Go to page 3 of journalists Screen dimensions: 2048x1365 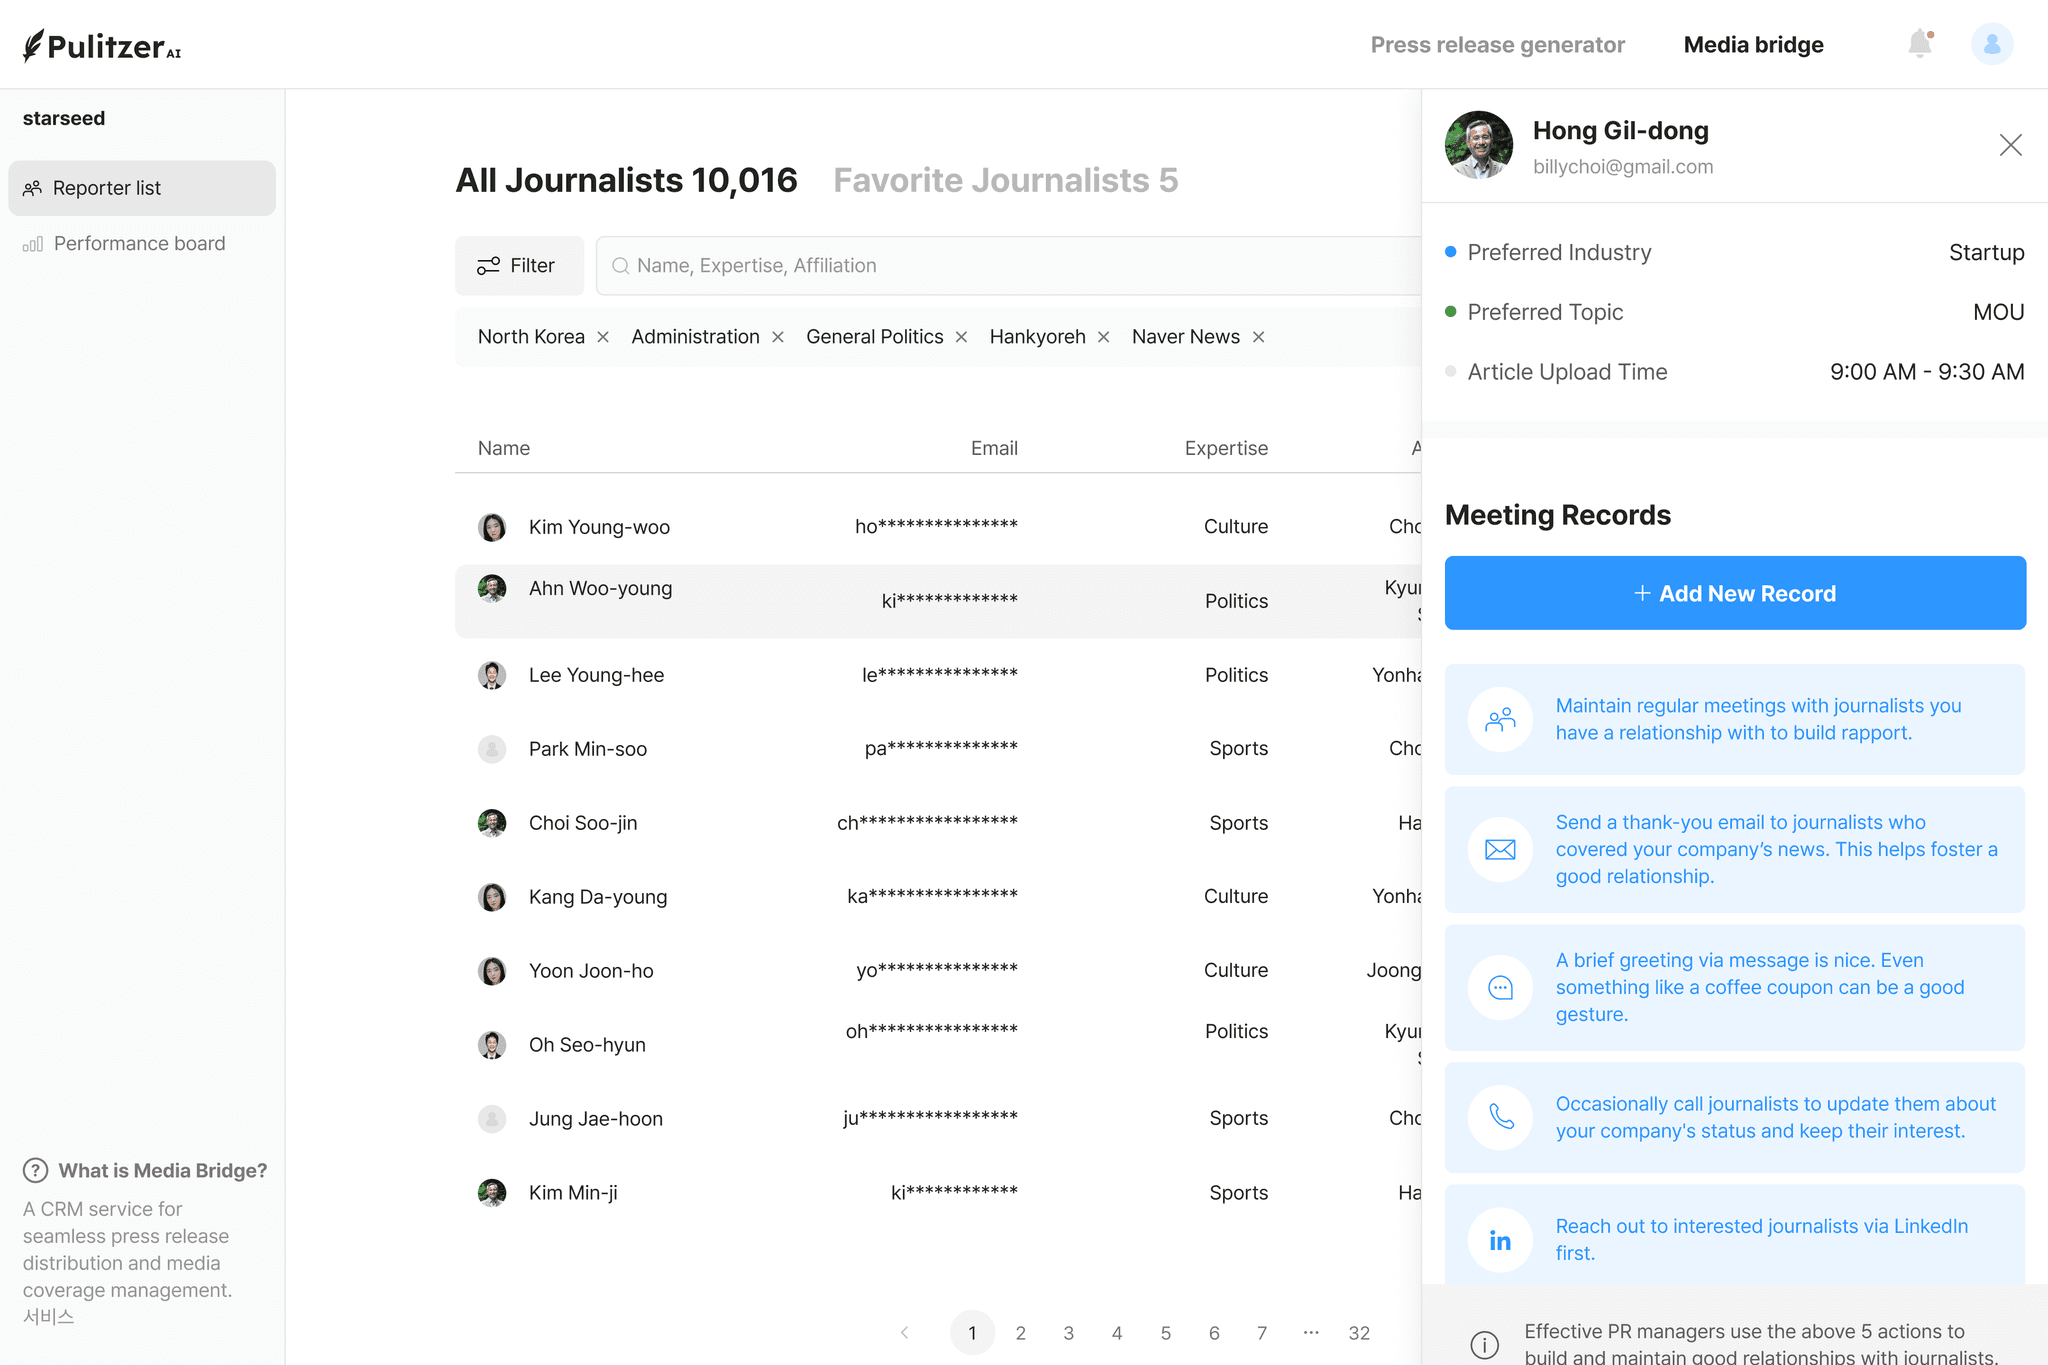1068,1332
